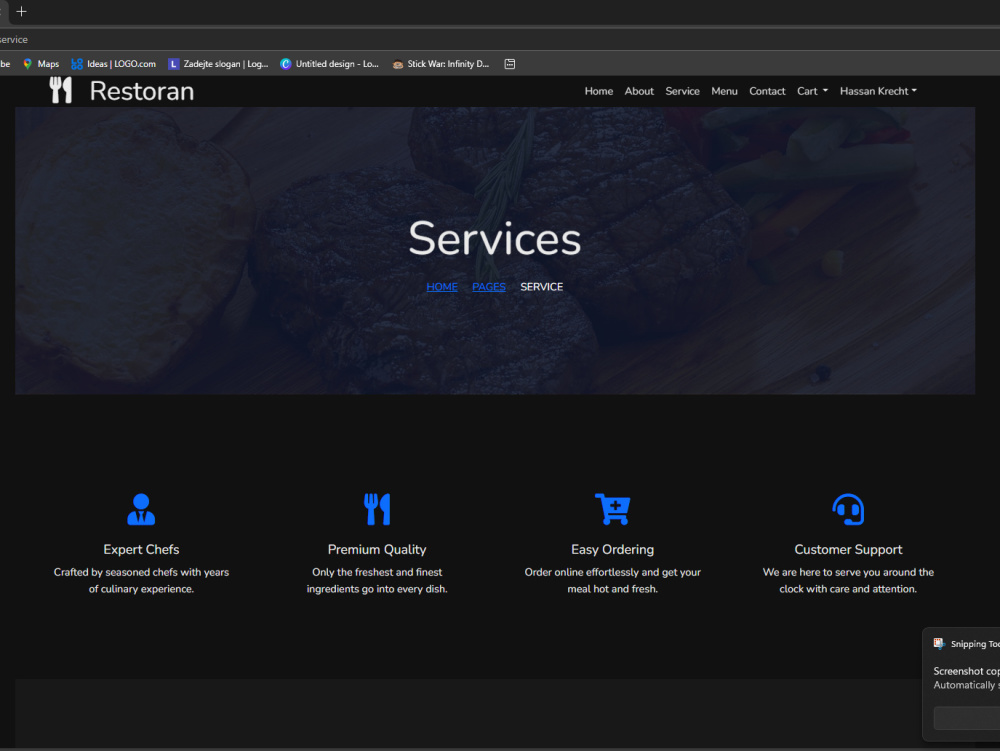This screenshot has width=1000, height=751.
Task: Click the Restoran fork and knife logo icon
Action: pyautogui.click(x=61, y=91)
